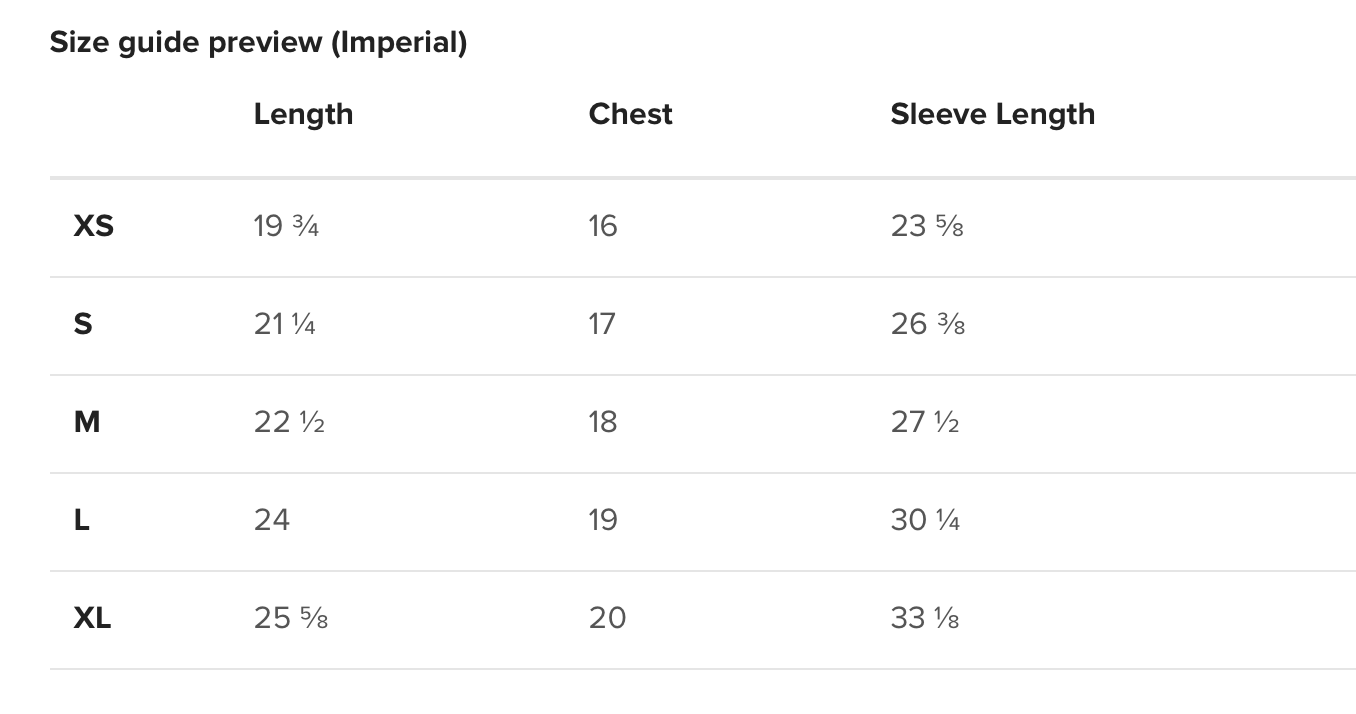The height and width of the screenshot is (714, 1356).
Task: Click the Size guide preview (Imperial) heading
Action: click(x=258, y=43)
